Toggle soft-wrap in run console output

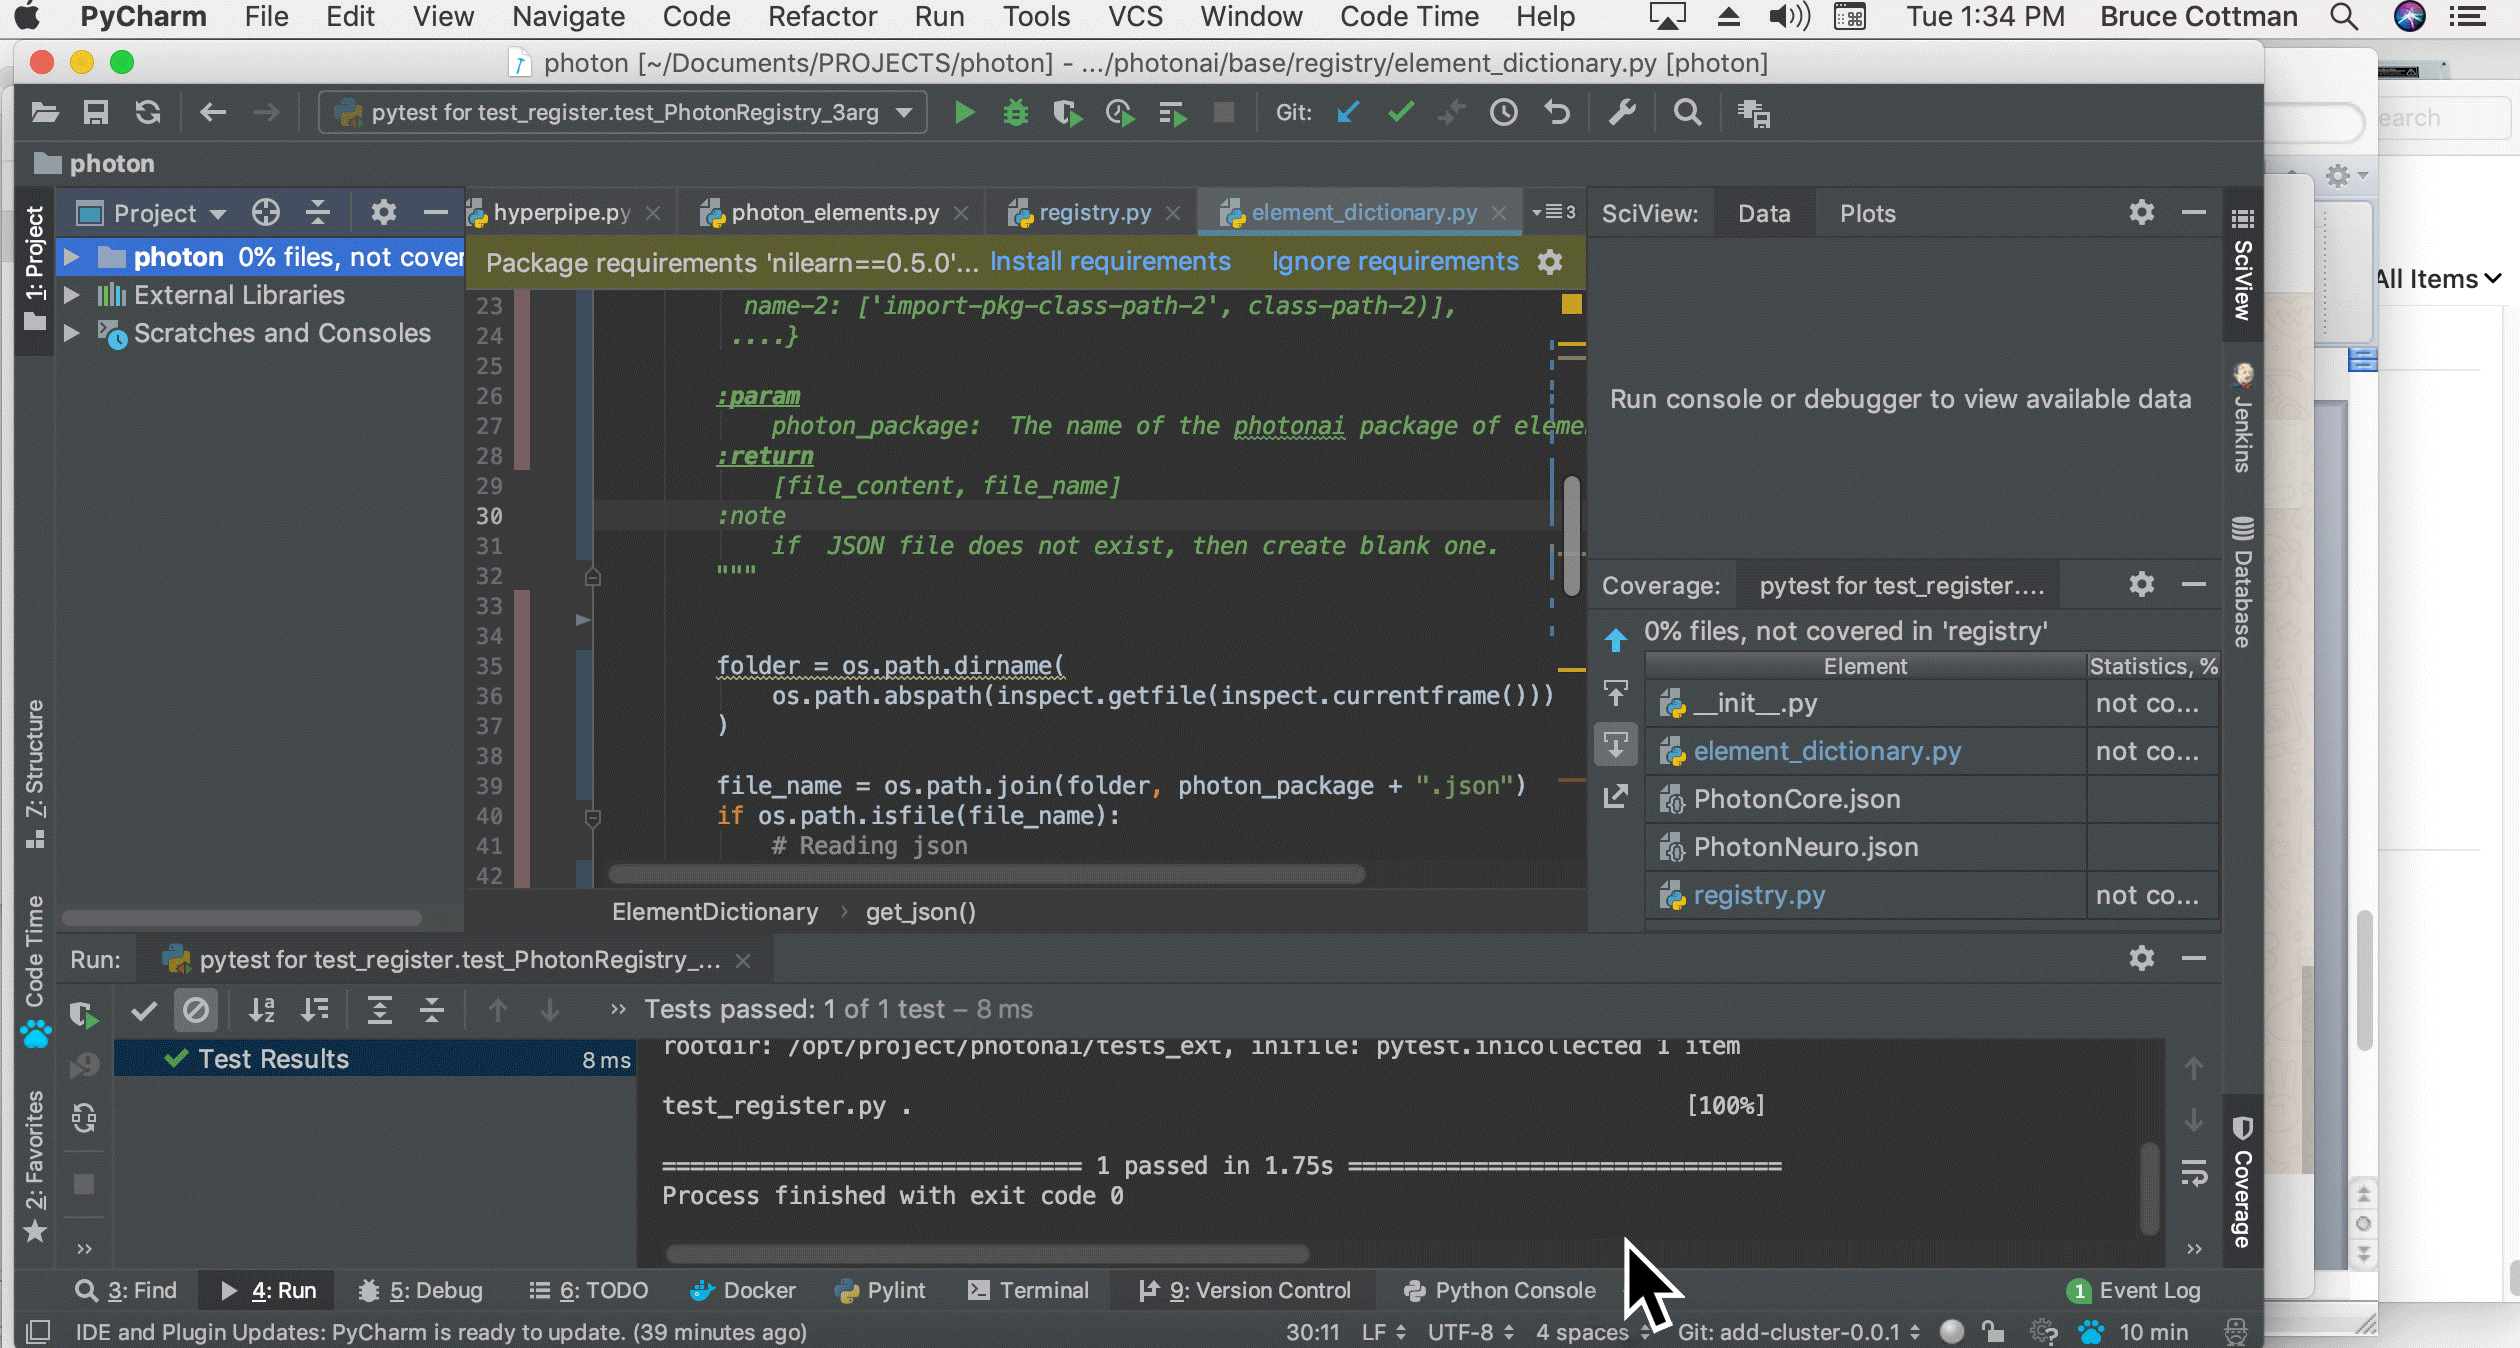tap(2194, 1173)
